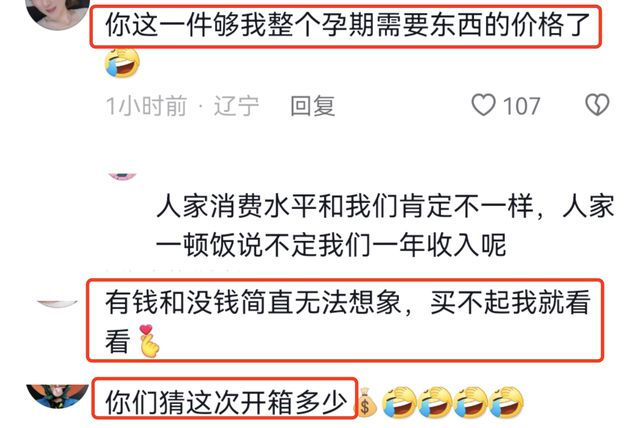Click the 辽宁 location label
640x428 pixels.
pyautogui.click(x=237, y=106)
